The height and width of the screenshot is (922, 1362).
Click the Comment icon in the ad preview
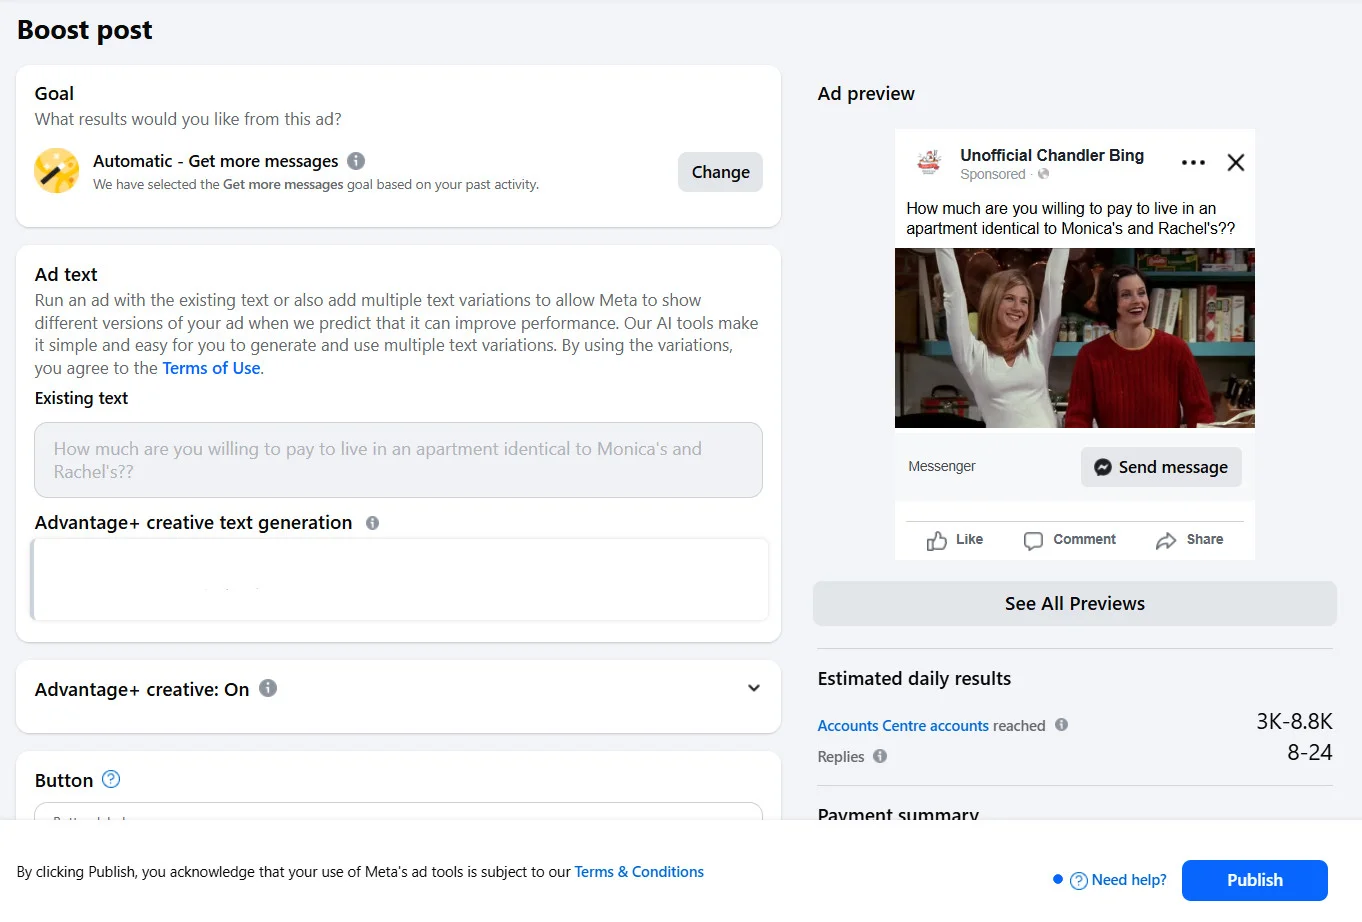(x=1031, y=540)
